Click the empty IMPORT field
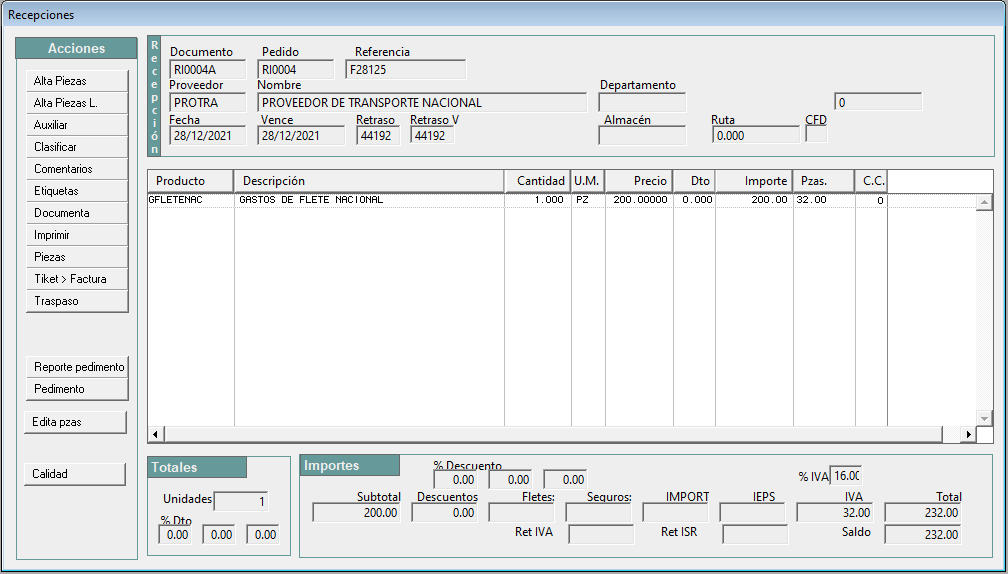 676,513
